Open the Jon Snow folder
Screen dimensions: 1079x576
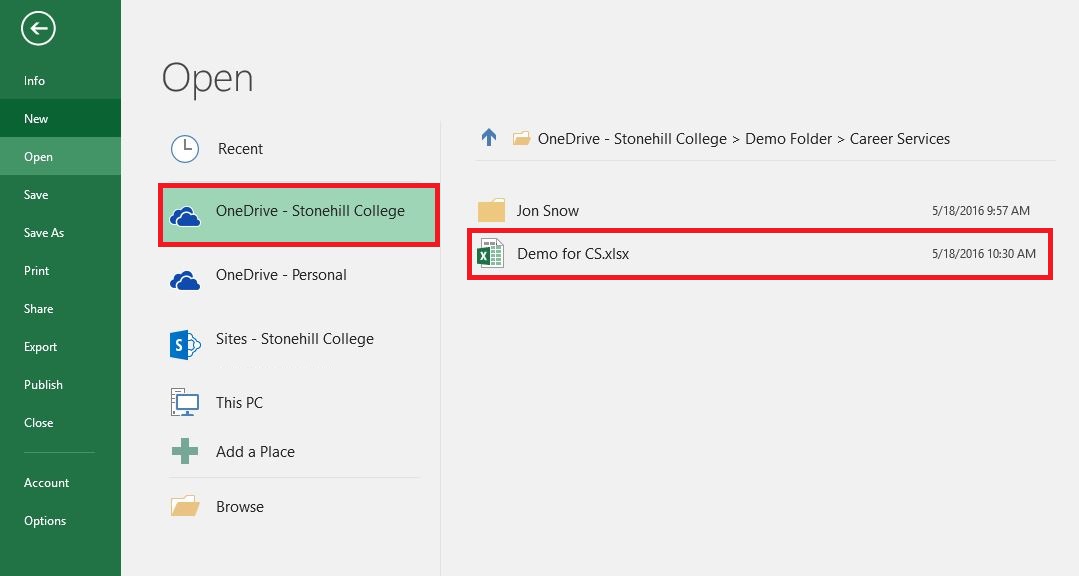[x=548, y=211]
